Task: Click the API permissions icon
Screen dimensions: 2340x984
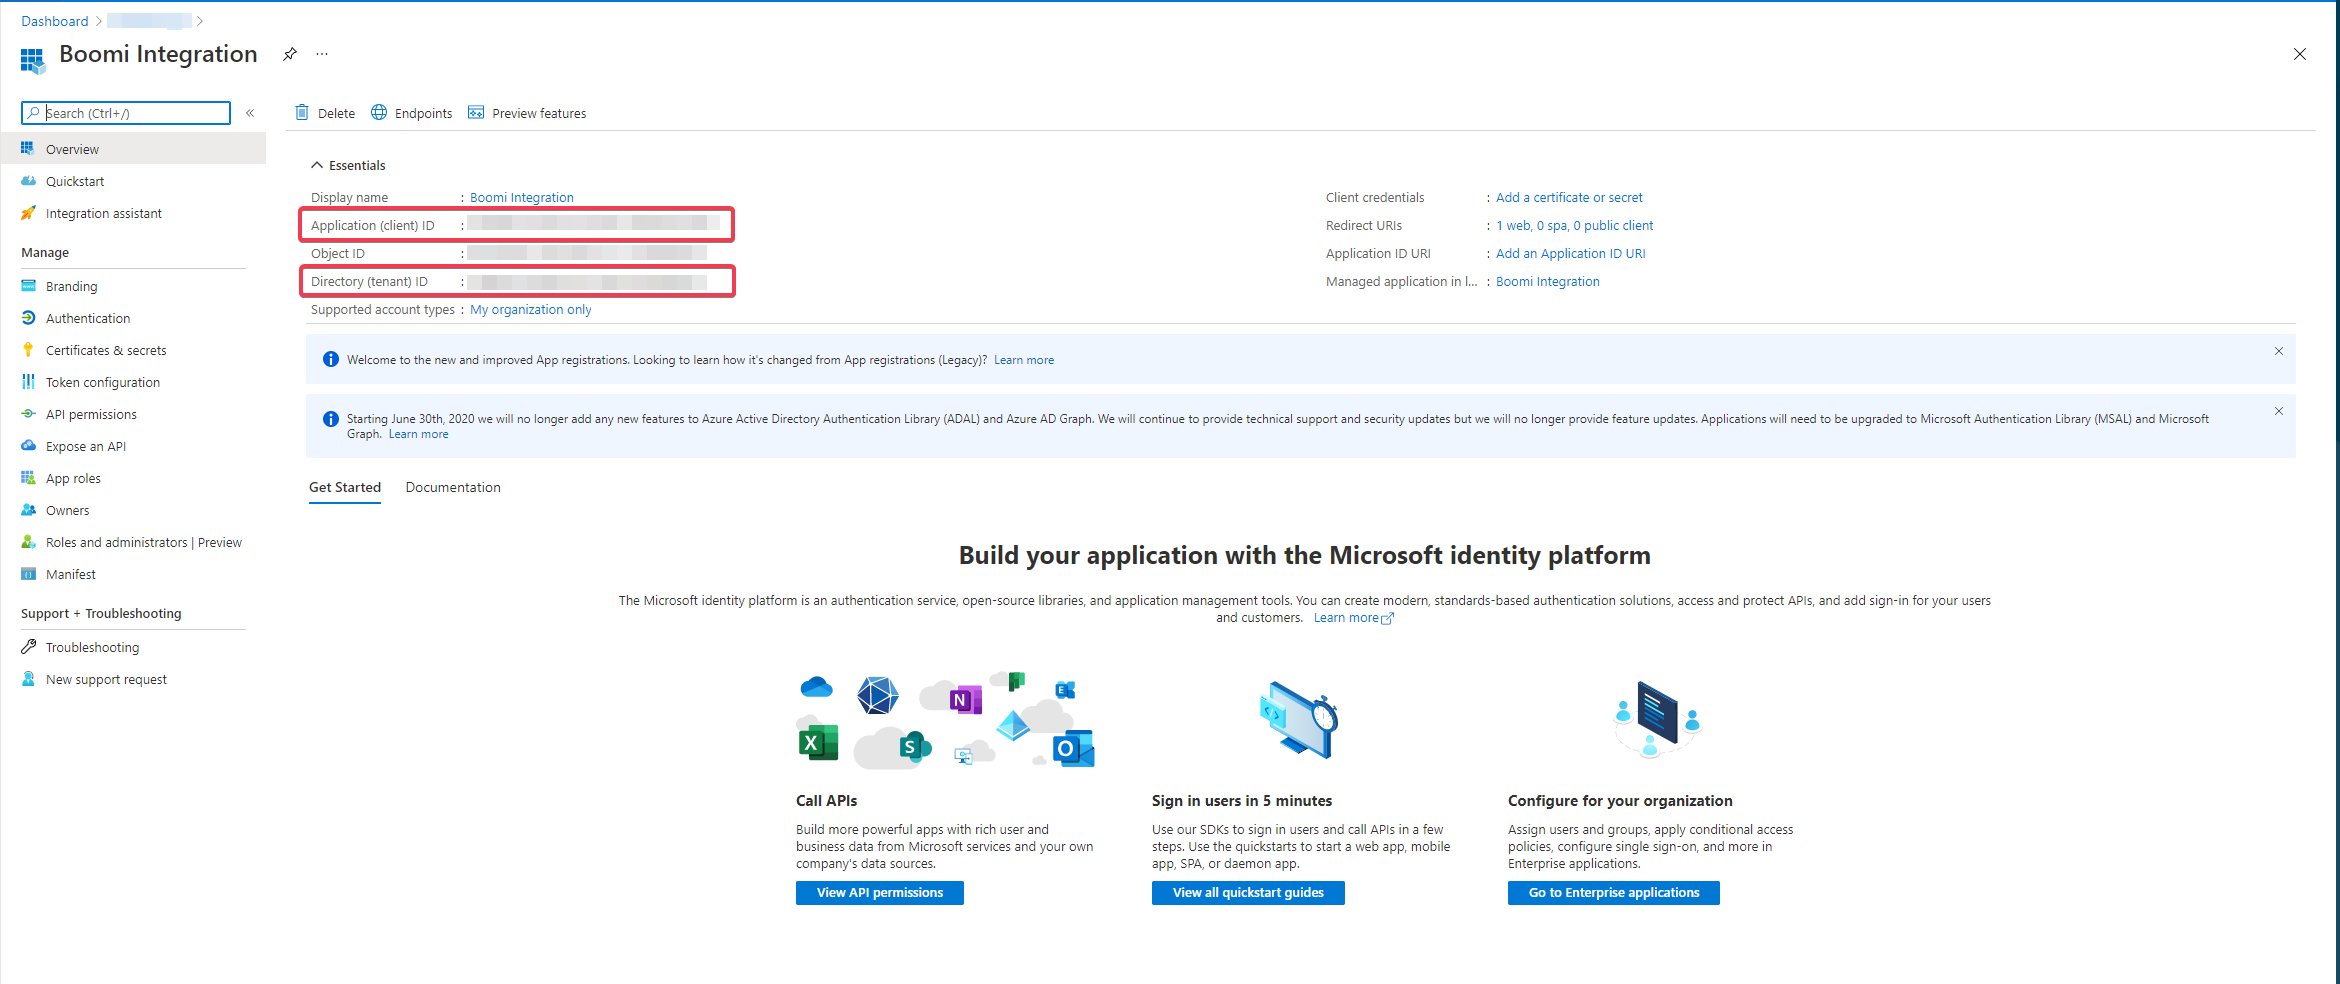Action: (28, 414)
